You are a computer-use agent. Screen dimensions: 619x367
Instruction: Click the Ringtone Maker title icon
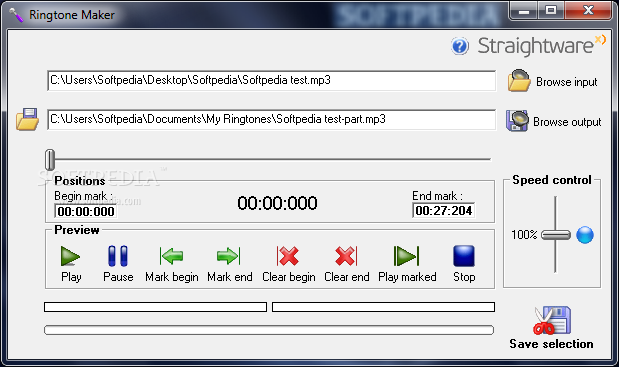pyautogui.click(x=17, y=15)
